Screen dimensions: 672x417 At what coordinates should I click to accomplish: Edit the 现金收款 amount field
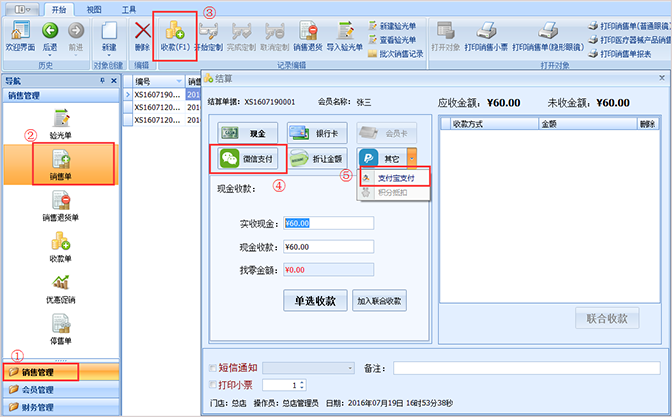click(328, 247)
